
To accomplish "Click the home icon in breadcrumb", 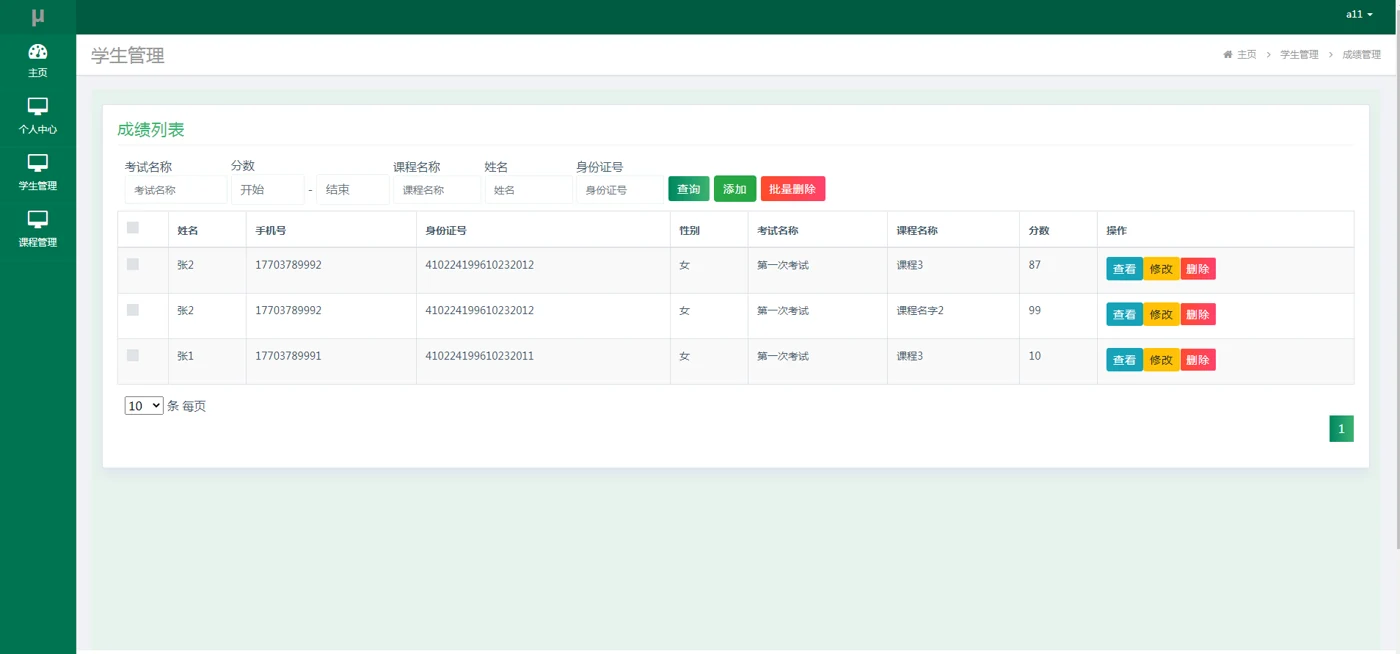I will [x=1228, y=55].
